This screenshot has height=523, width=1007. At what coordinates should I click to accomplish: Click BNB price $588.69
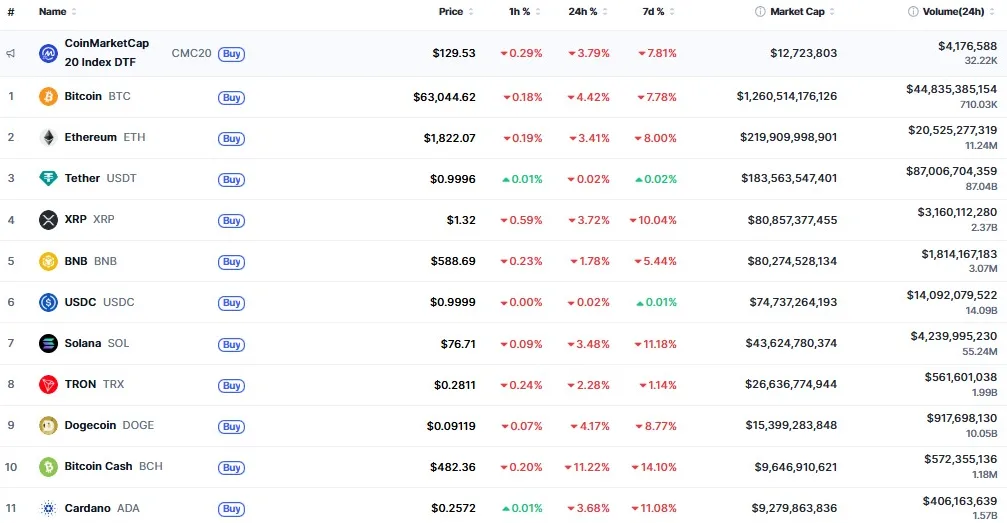coord(453,262)
